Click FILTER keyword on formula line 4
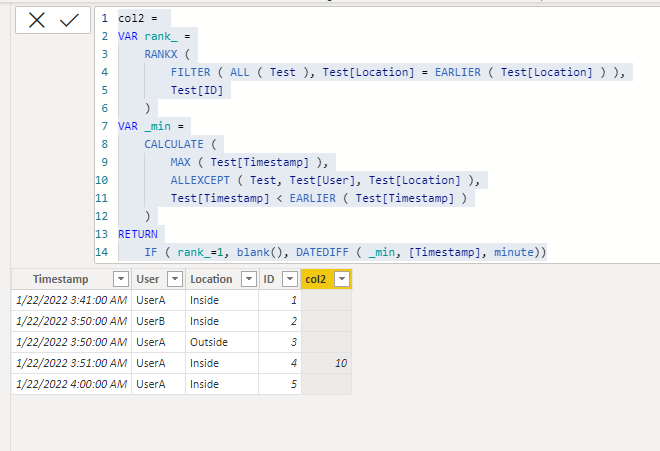The width and height of the screenshot is (660, 451). point(190,72)
